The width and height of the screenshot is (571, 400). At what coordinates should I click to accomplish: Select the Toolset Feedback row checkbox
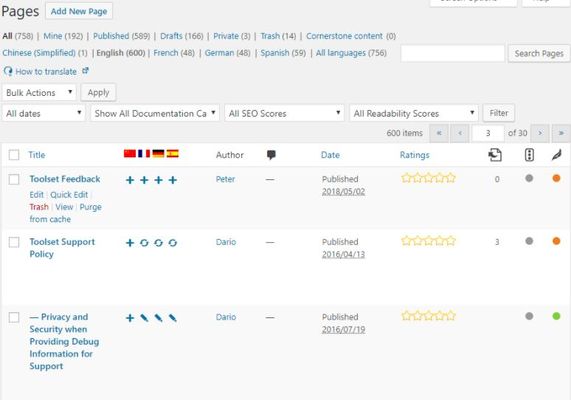(14, 179)
